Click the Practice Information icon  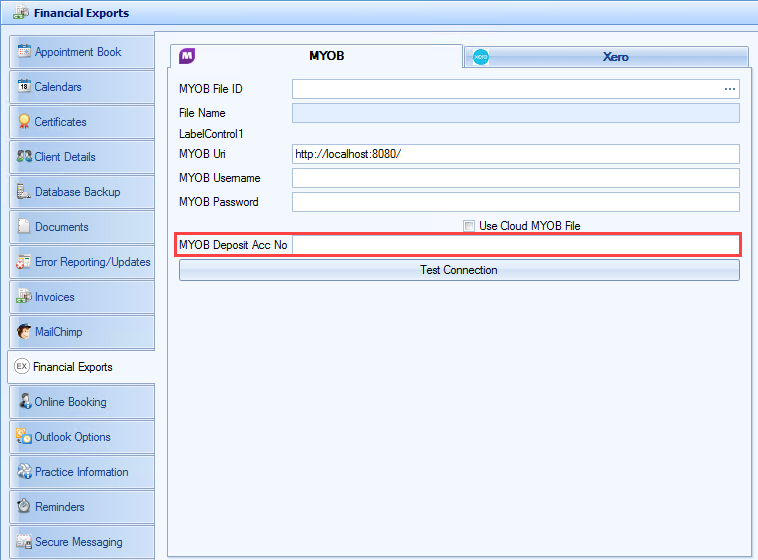point(24,471)
